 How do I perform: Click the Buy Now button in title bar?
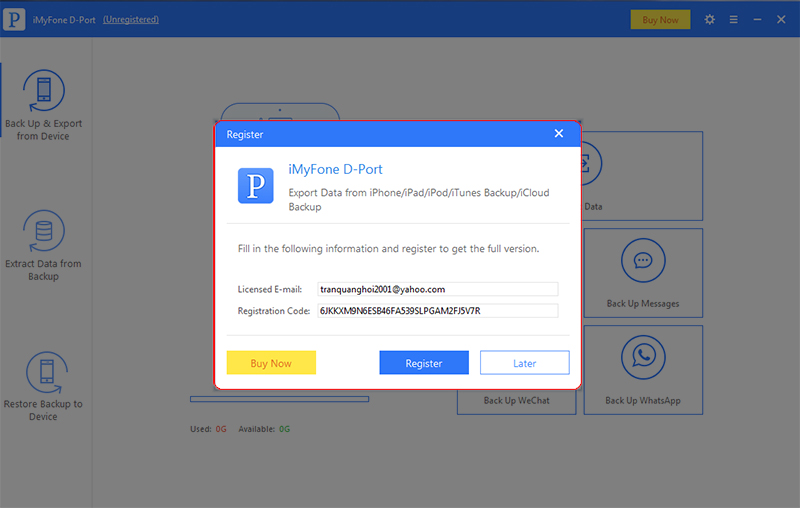coord(660,20)
